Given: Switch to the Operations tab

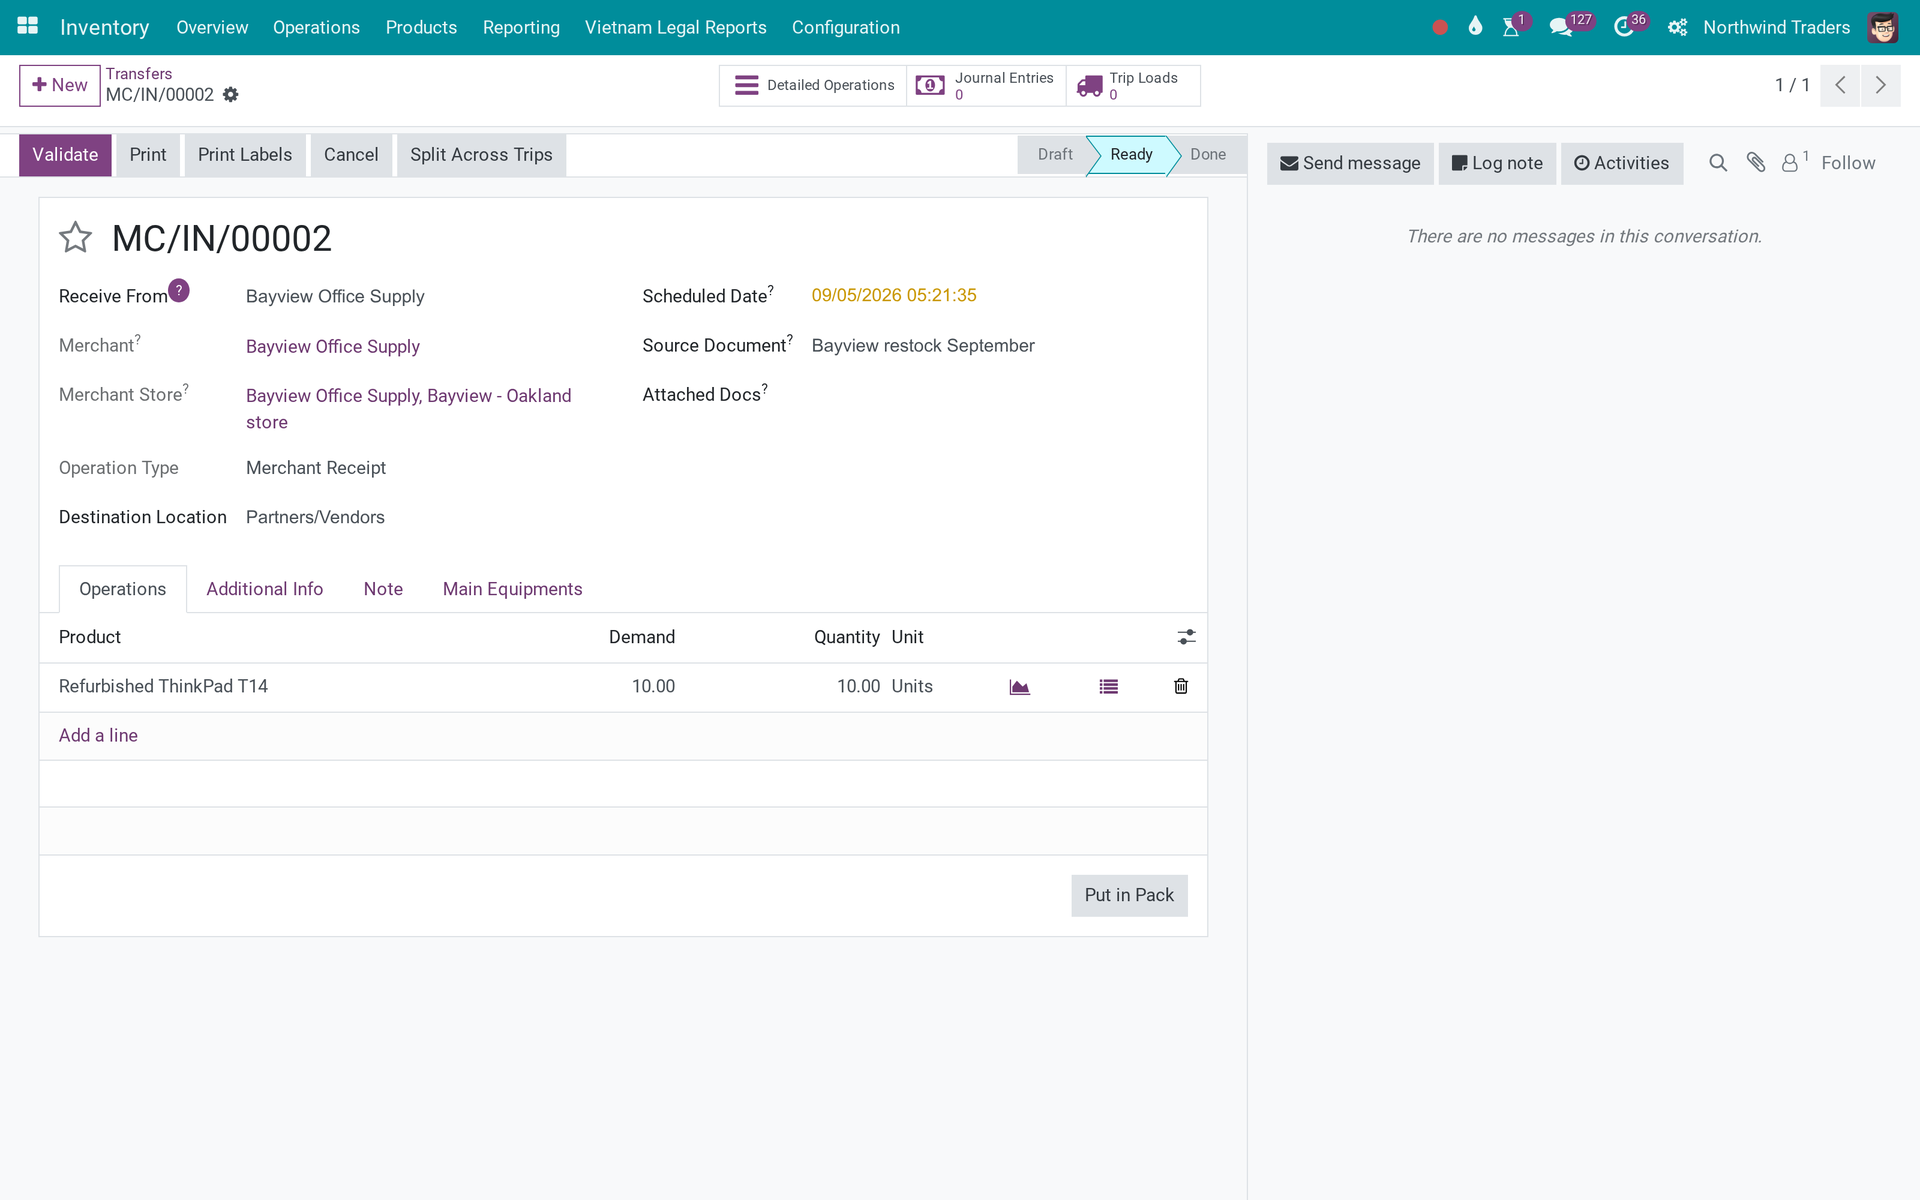Looking at the screenshot, I should [123, 589].
